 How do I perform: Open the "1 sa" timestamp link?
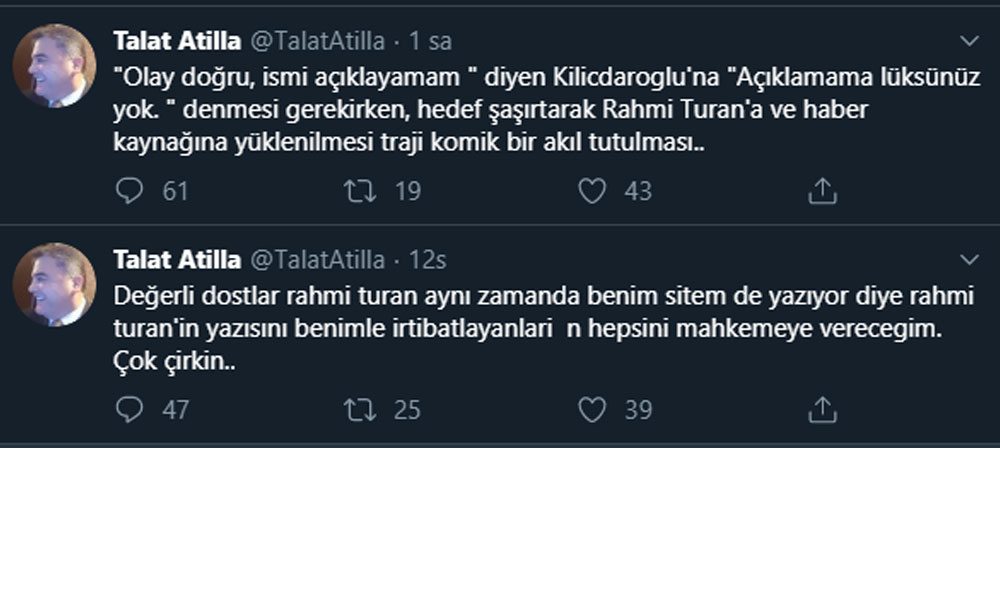(x=430, y=41)
